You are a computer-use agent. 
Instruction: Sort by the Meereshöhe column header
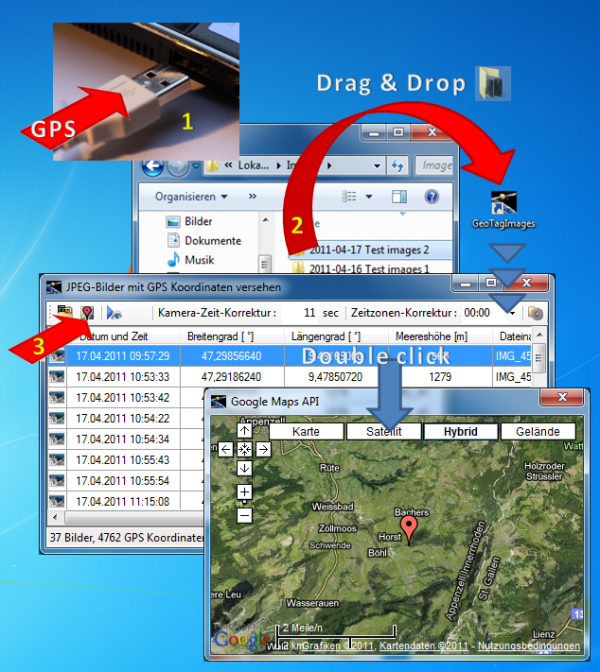pyautogui.click(x=440, y=336)
